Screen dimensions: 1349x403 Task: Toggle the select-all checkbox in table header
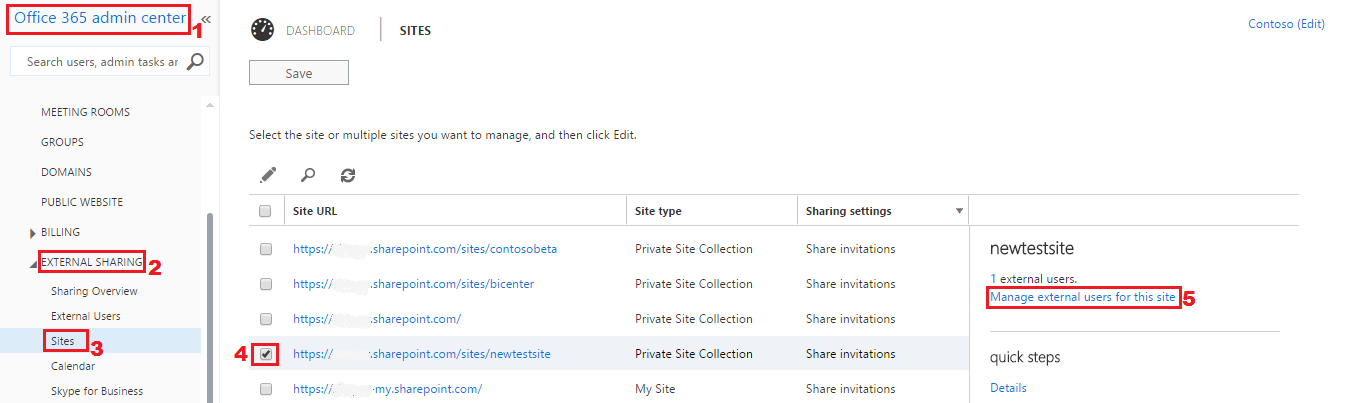click(x=265, y=211)
